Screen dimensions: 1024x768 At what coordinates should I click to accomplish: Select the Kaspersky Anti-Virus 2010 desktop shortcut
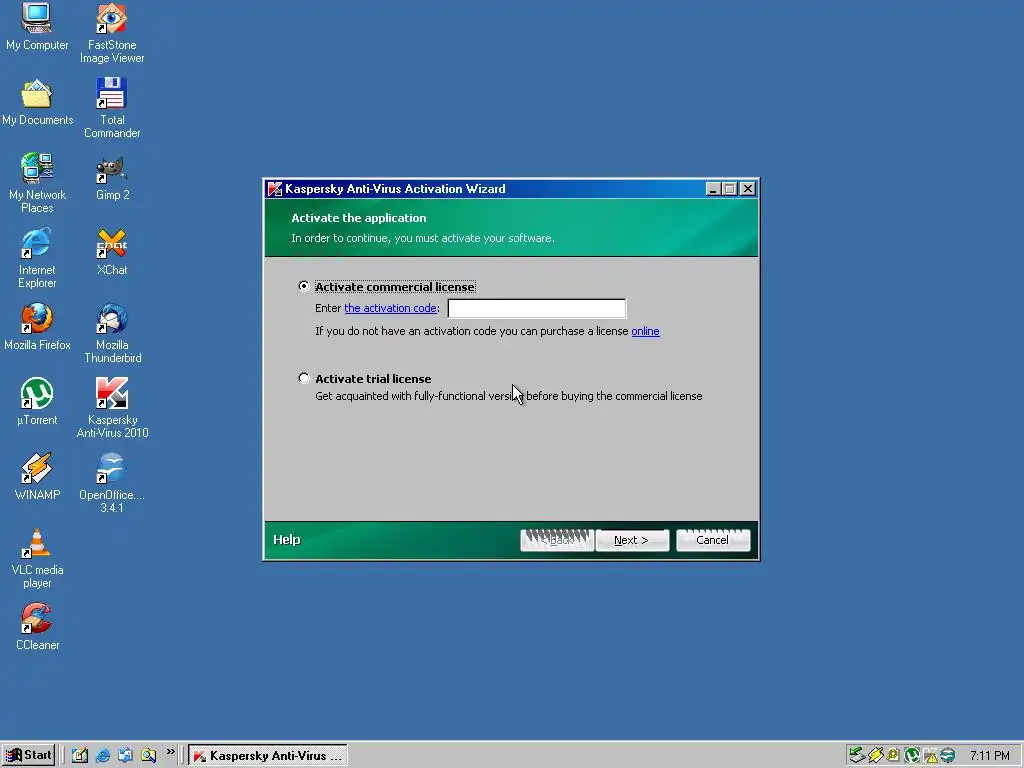pos(112,408)
